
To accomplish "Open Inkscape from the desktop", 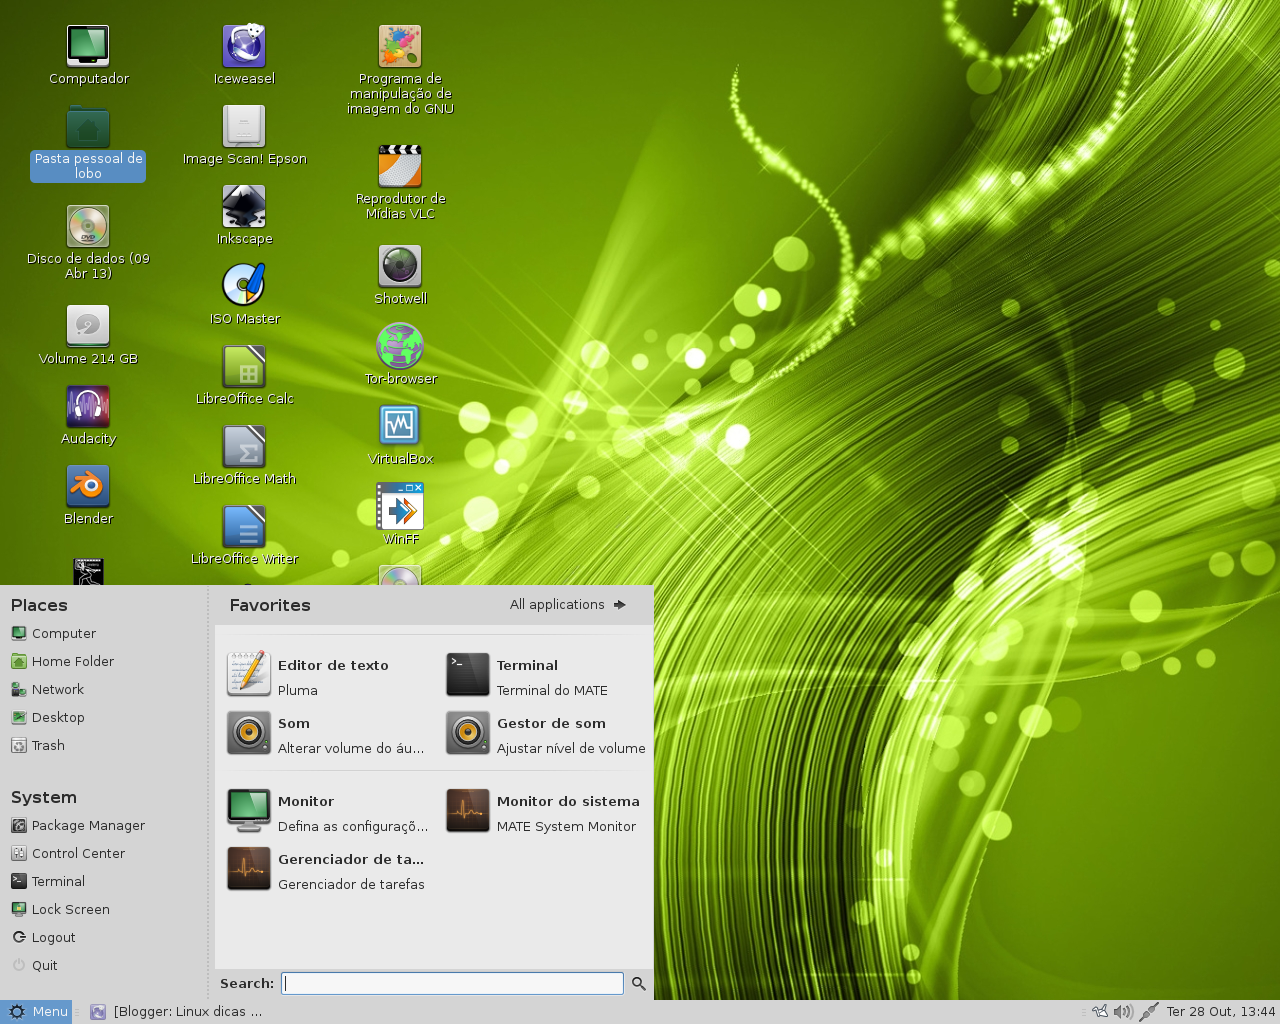I will click(x=244, y=205).
